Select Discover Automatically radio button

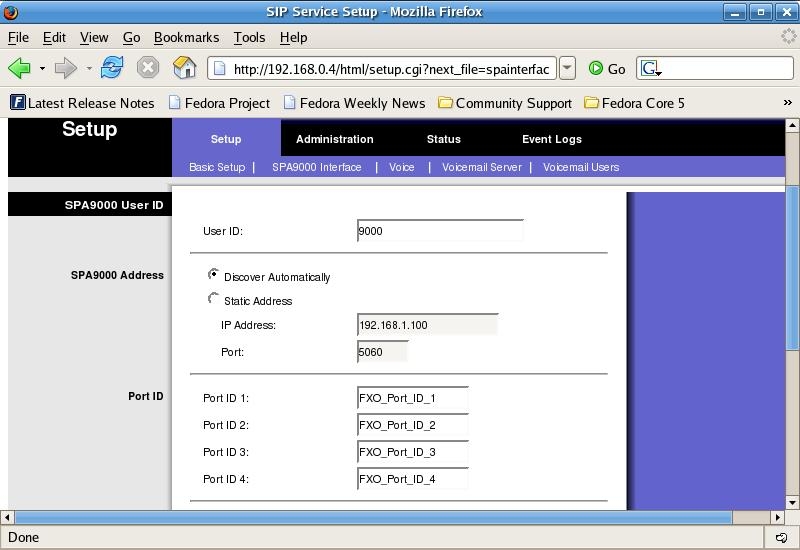[214, 274]
